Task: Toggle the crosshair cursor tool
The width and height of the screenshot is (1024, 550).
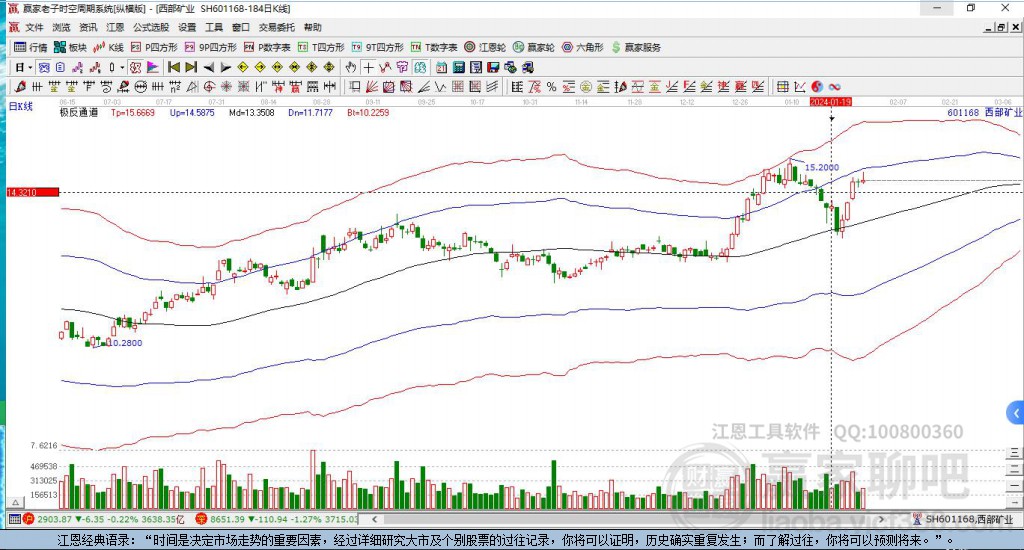Action: (369, 67)
